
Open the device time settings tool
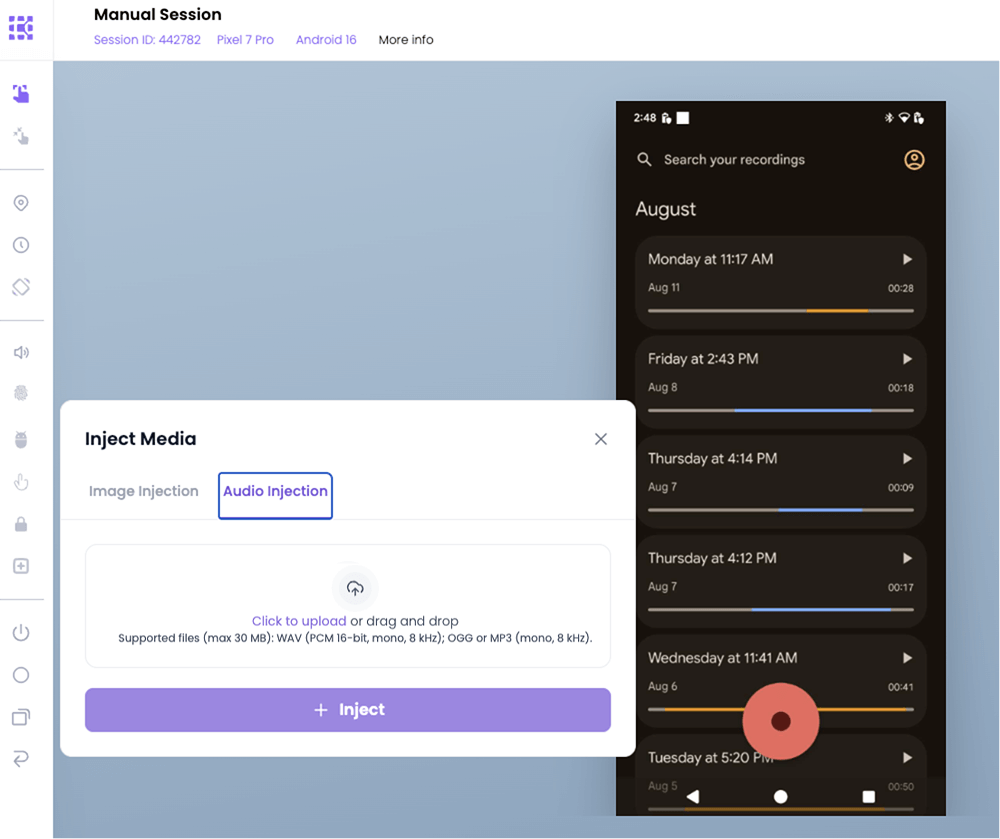point(22,245)
